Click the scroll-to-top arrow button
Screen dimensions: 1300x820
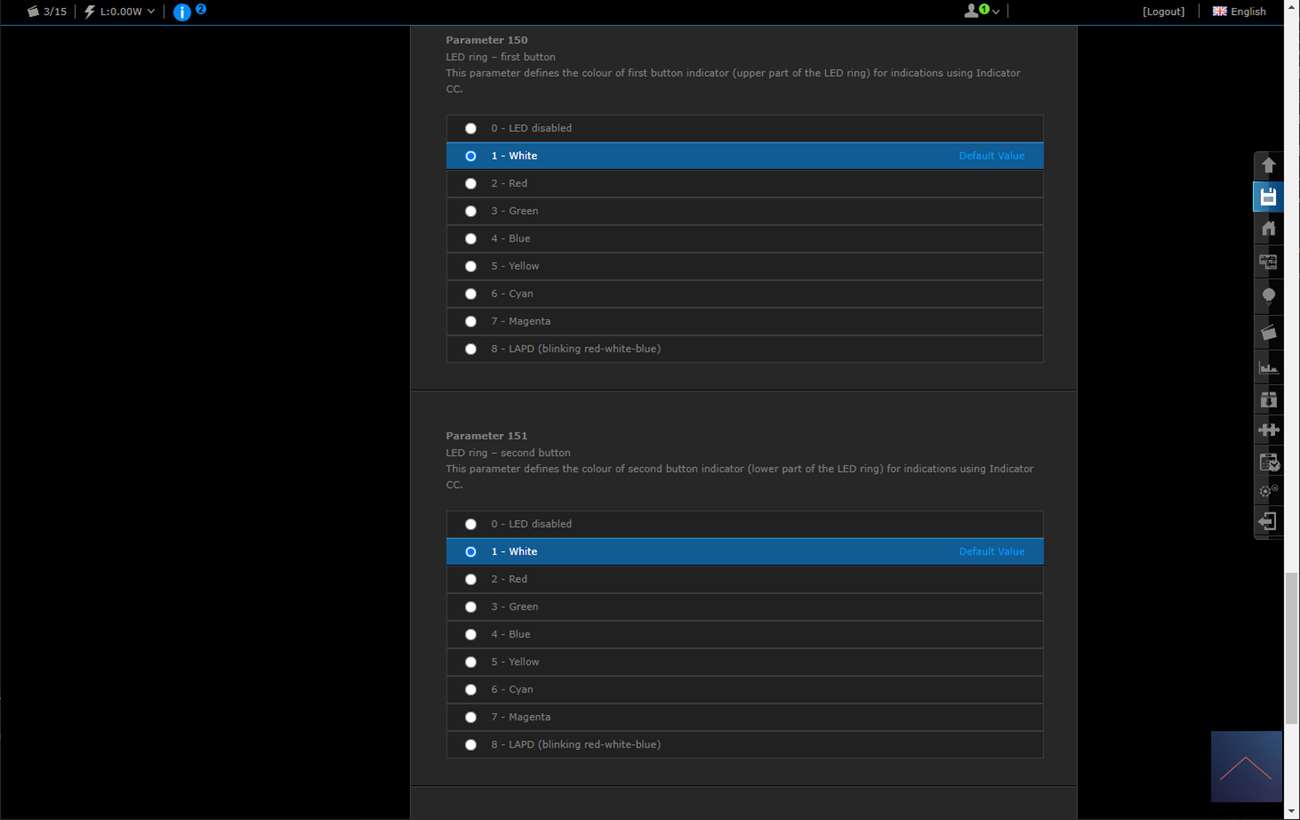click(x=1246, y=767)
